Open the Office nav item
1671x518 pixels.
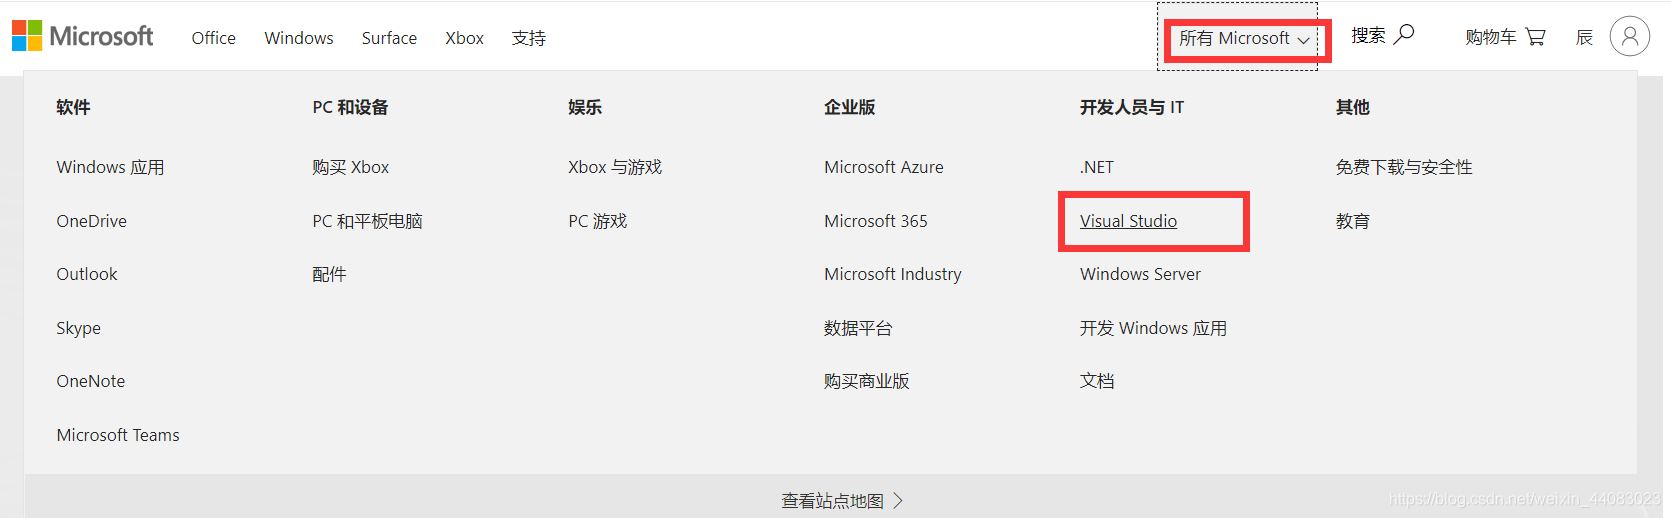pyautogui.click(x=214, y=38)
